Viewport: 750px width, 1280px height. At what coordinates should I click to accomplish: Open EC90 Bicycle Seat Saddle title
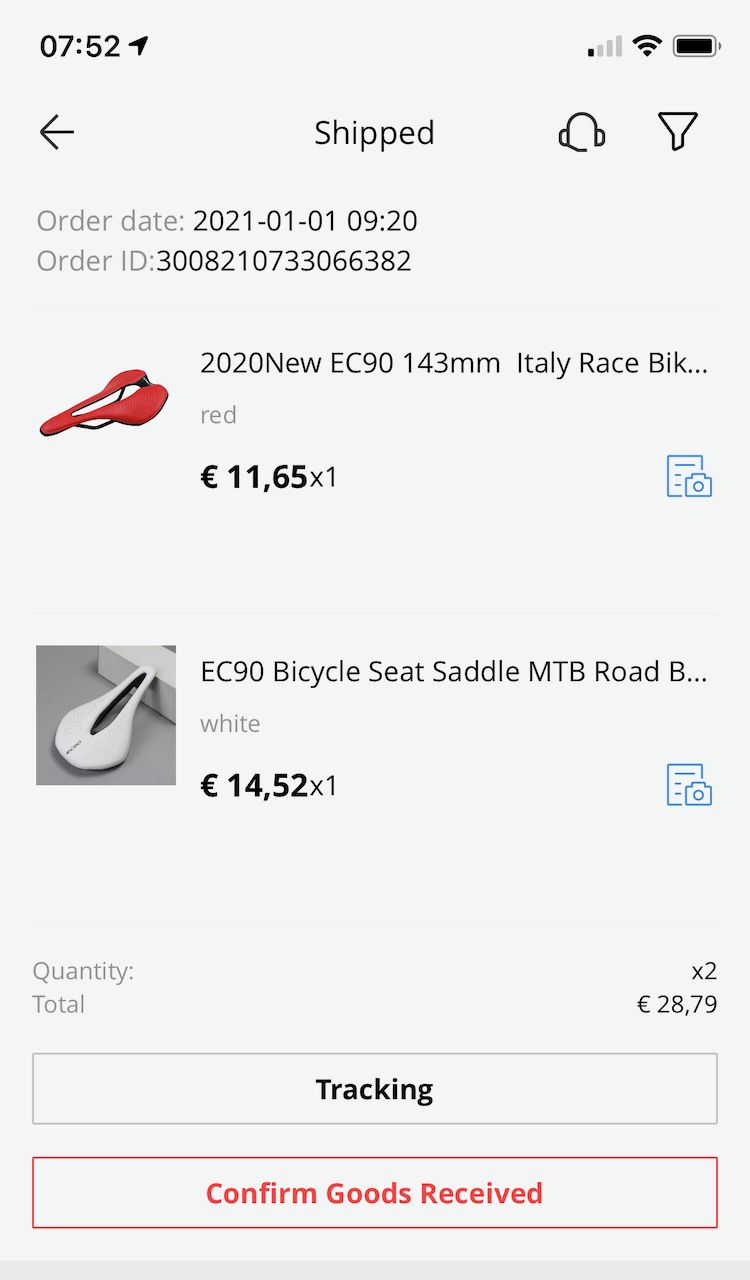pyautogui.click(x=454, y=672)
